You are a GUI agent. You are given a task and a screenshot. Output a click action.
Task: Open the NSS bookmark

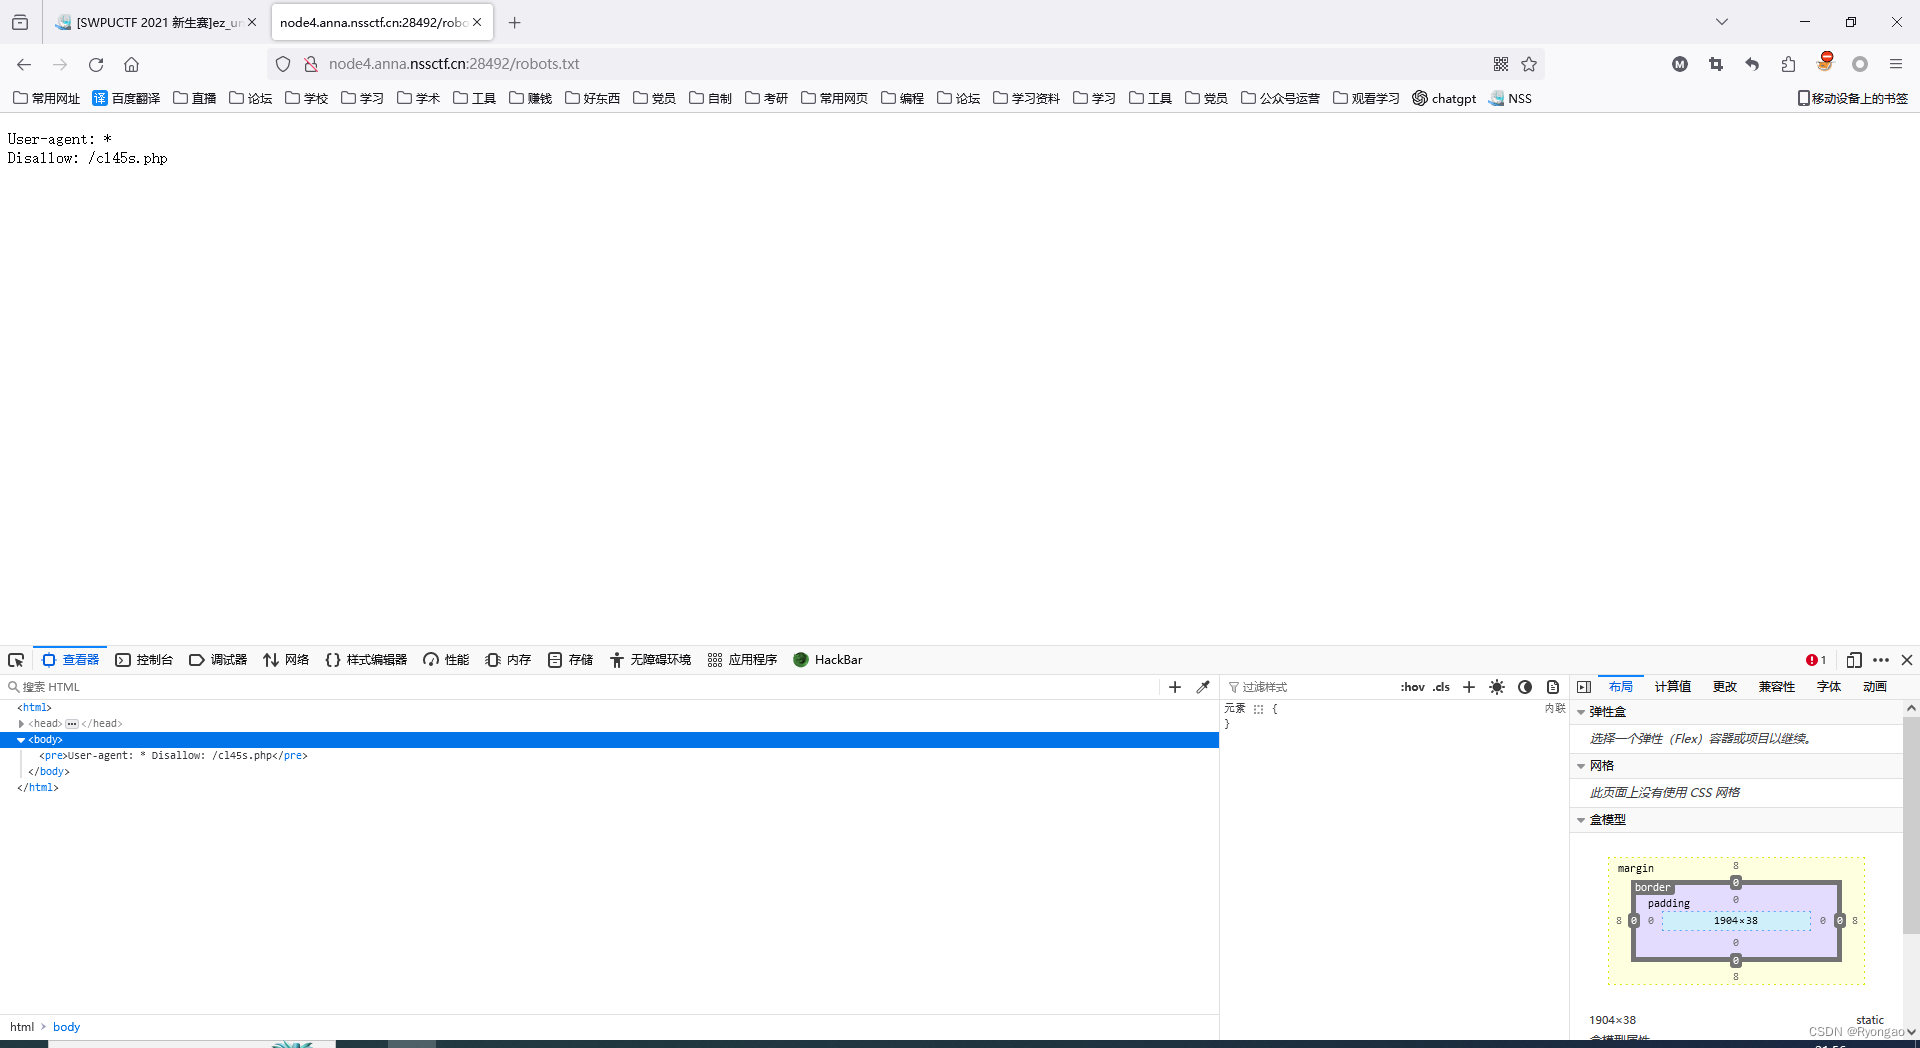1510,98
